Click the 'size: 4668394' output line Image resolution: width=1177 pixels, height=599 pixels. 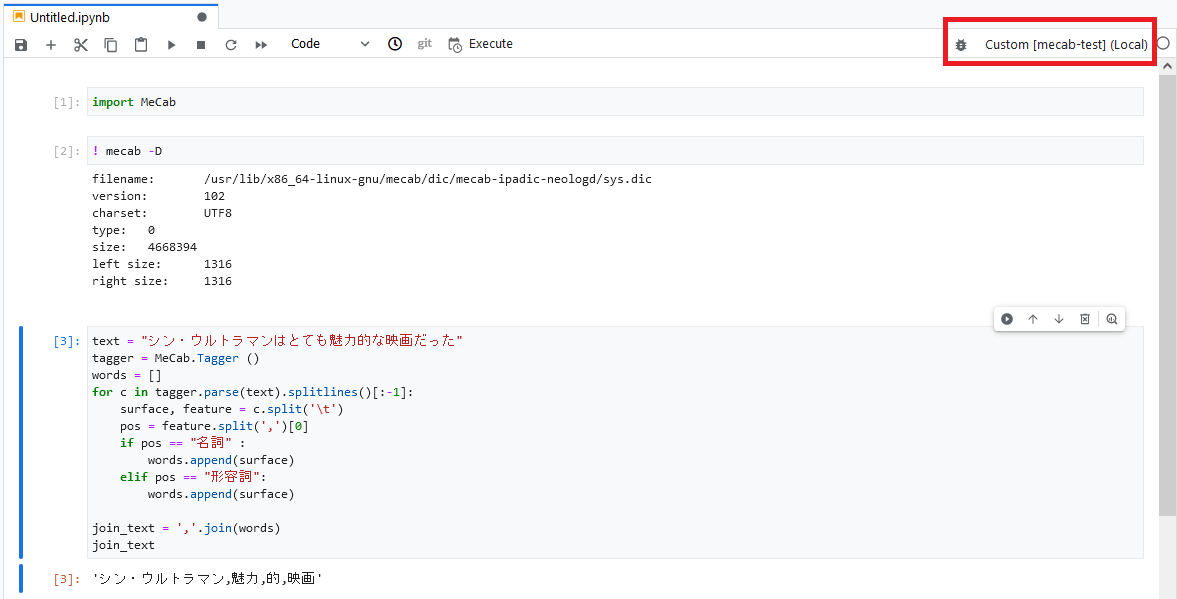coord(145,247)
